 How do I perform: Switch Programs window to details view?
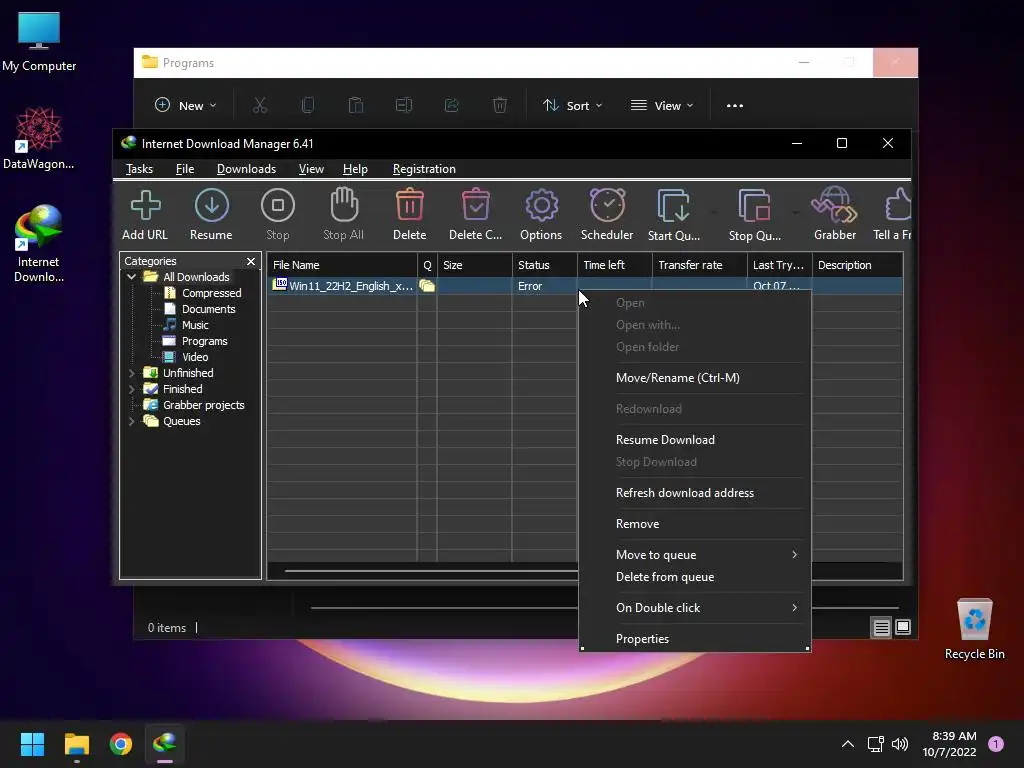882,628
